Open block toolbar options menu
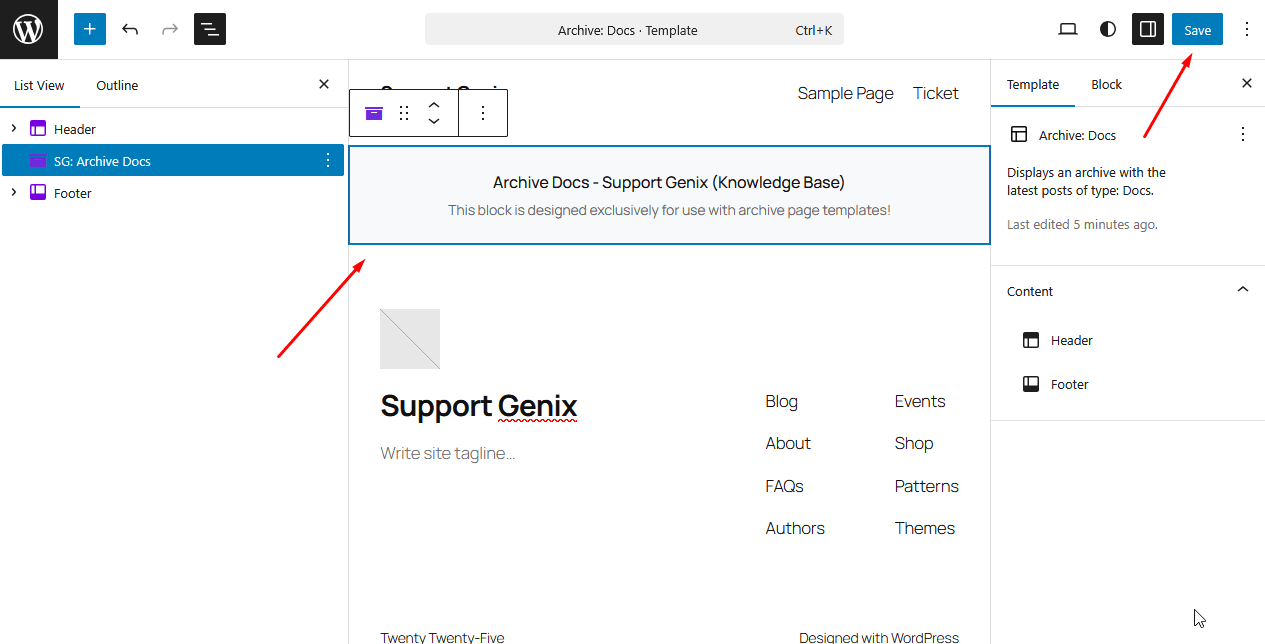Viewport: 1265px width, 644px height. (483, 113)
